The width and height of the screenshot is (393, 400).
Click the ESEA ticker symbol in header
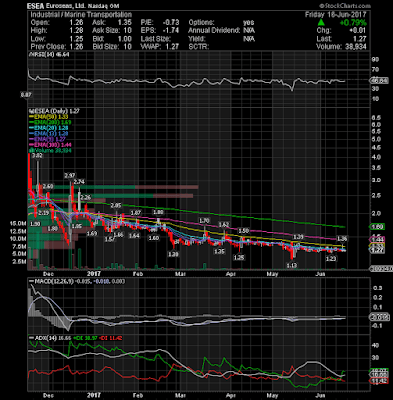35,6
